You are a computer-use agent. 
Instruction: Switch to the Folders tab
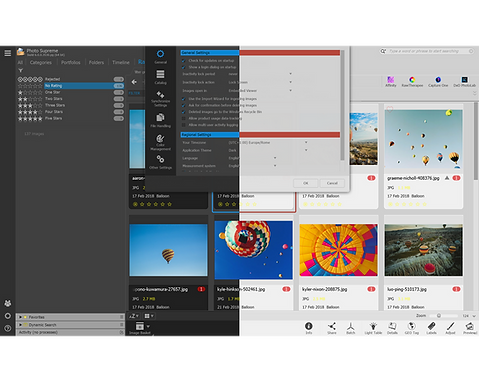(96, 62)
